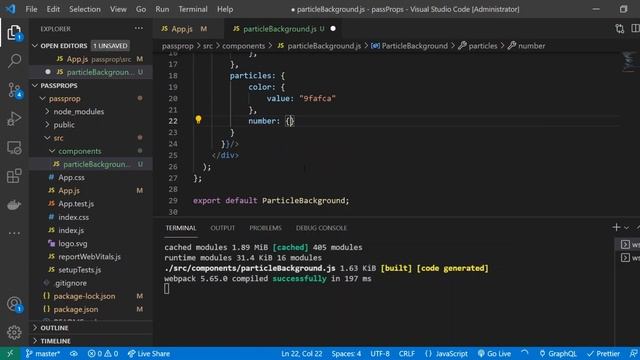Open the Explorer view in activity bar
640x360 pixels.
click(x=14, y=33)
